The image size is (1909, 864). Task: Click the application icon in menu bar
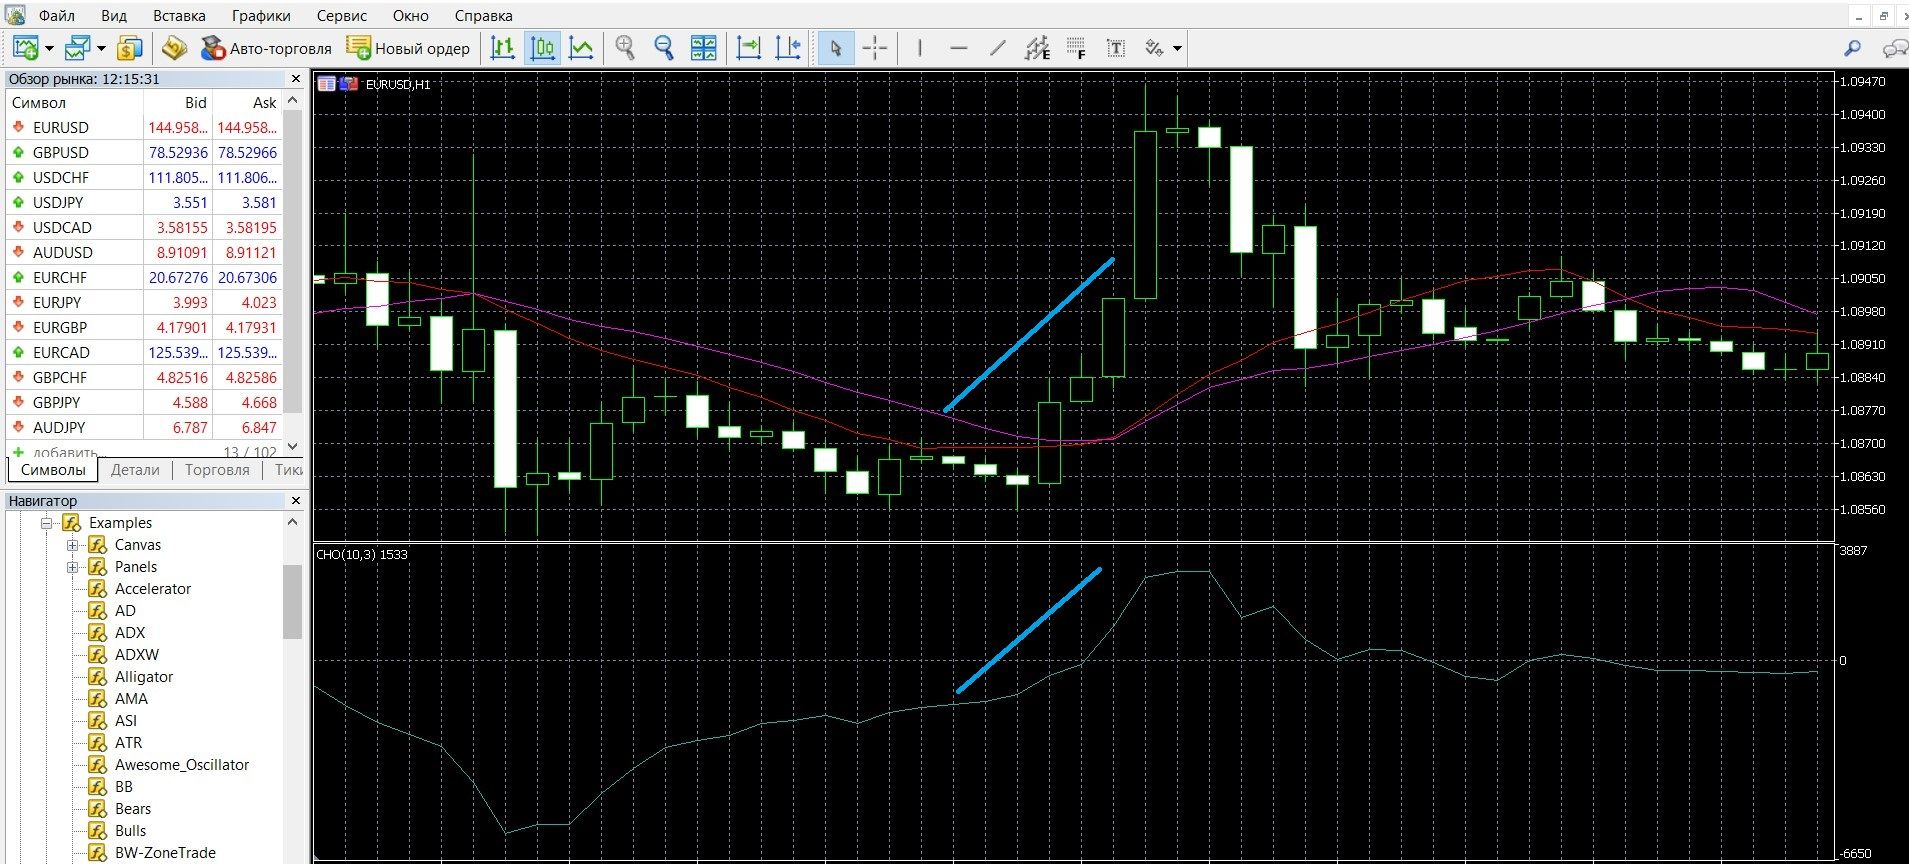click(x=14, y=15)
